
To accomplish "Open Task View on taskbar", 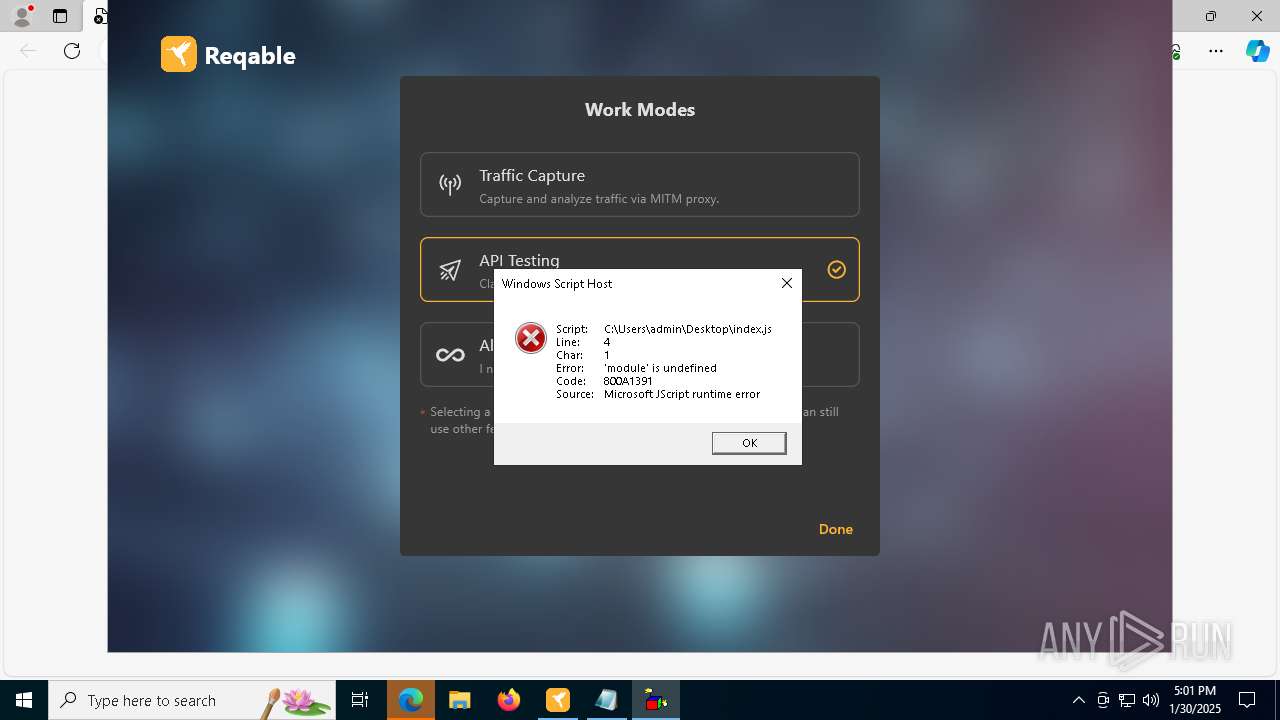I will 360,700.
